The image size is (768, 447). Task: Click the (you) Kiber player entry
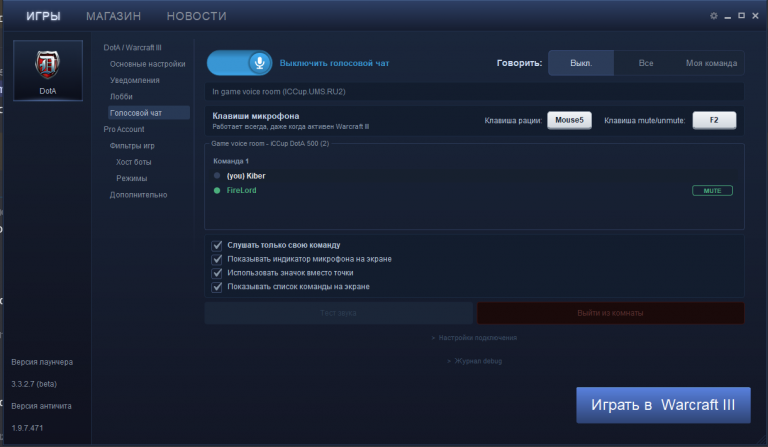[x=246, y=176]
